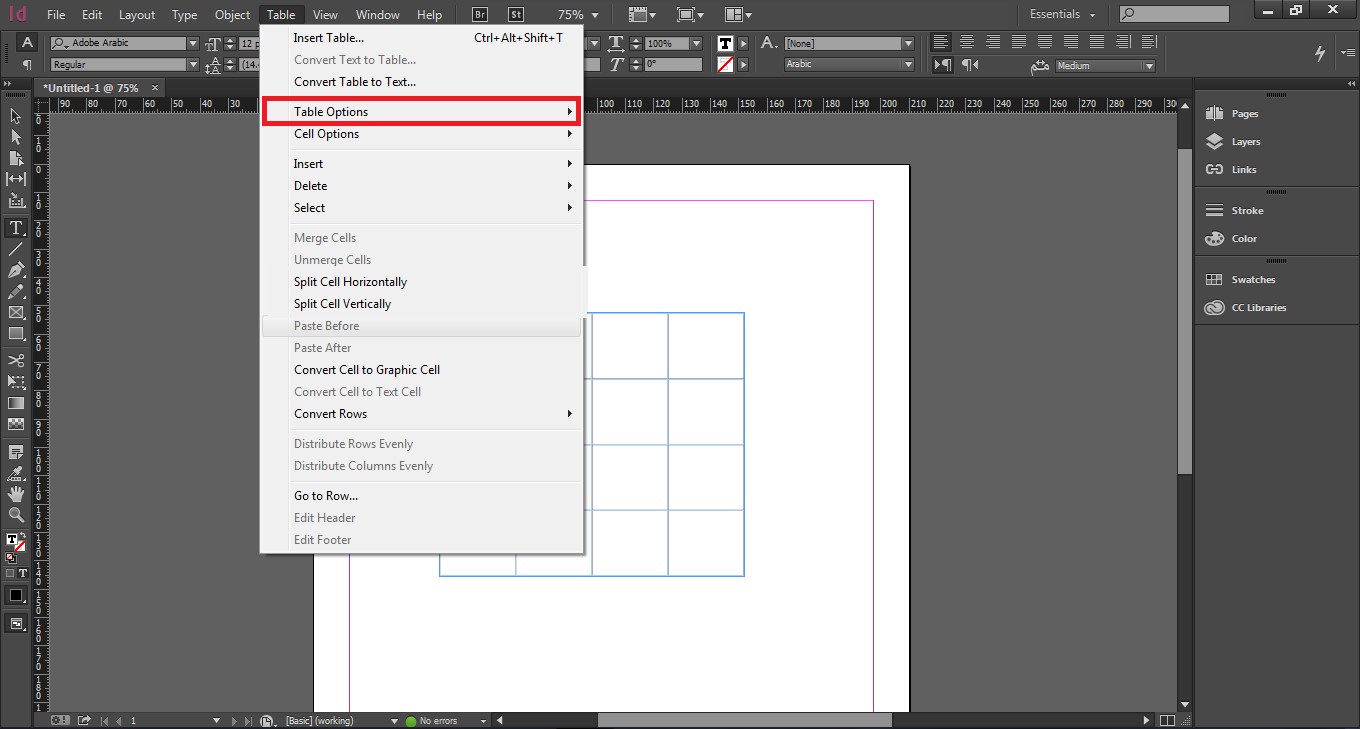Select the Zoom tool

click(15, 515)
